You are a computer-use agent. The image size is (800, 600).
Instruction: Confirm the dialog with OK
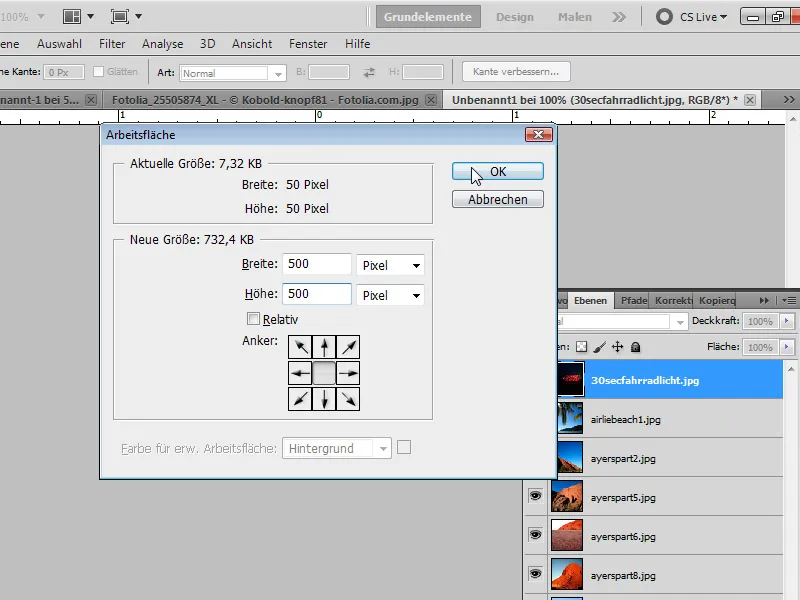(x=497, y=171)
